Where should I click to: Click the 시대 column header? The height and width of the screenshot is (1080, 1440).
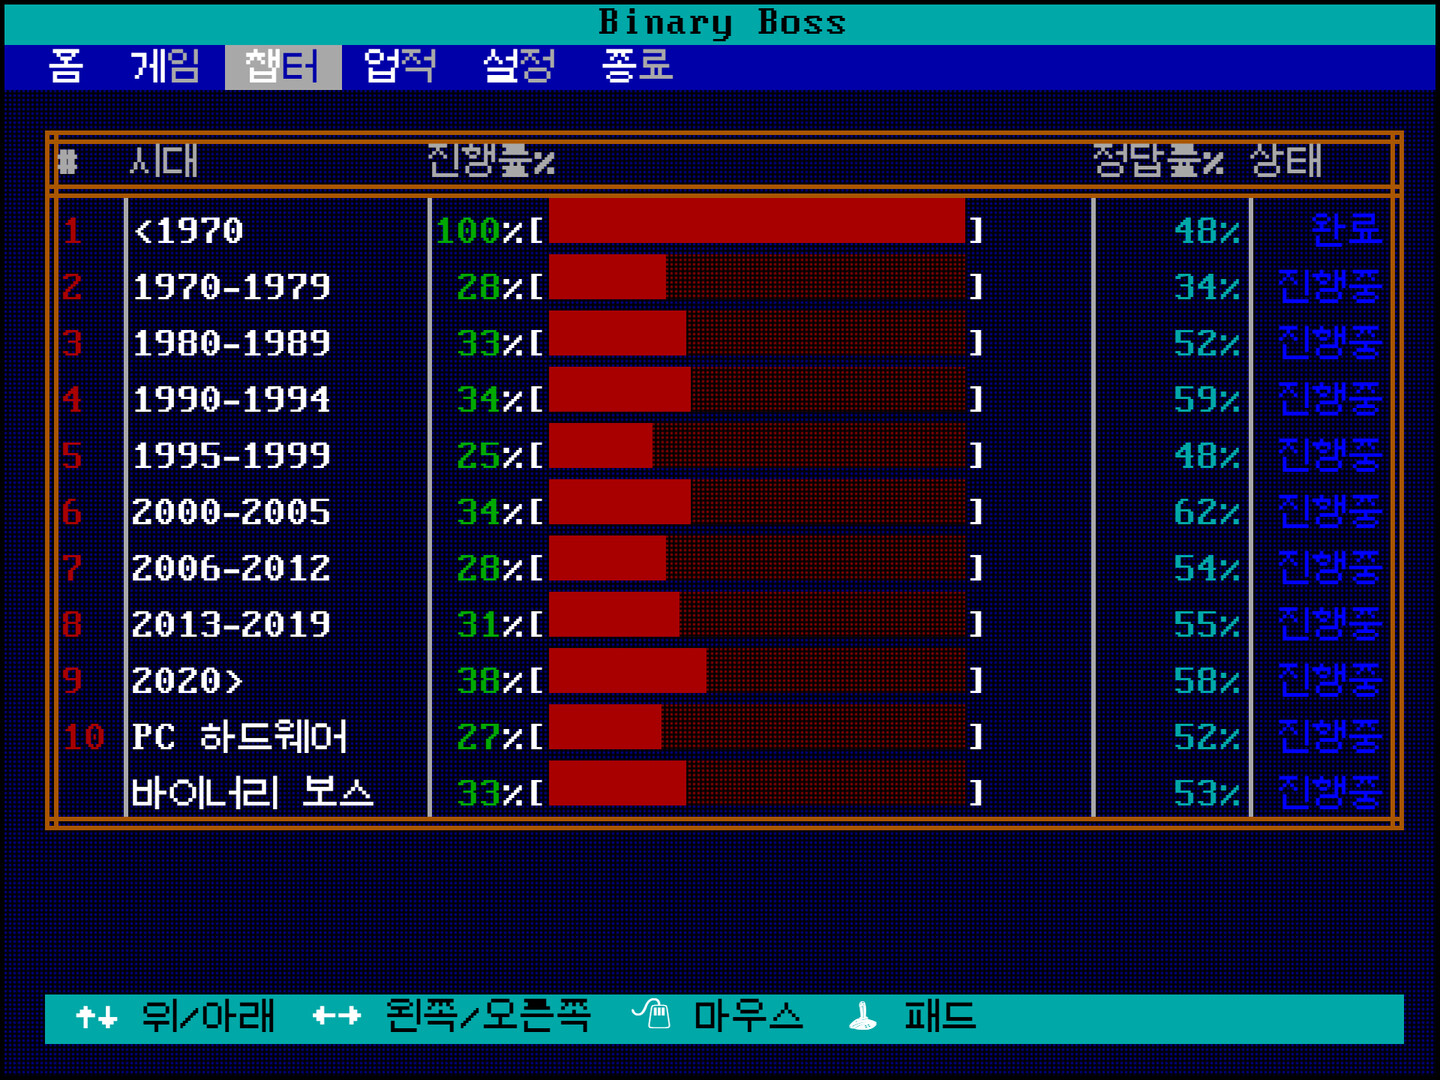point(164,161)
